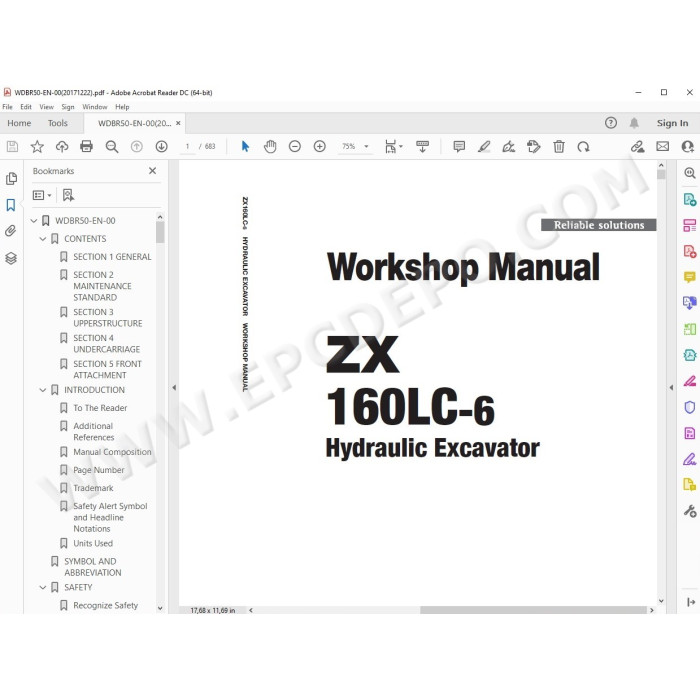
Task: Open the fit page options icon
Action: [393, 146]
